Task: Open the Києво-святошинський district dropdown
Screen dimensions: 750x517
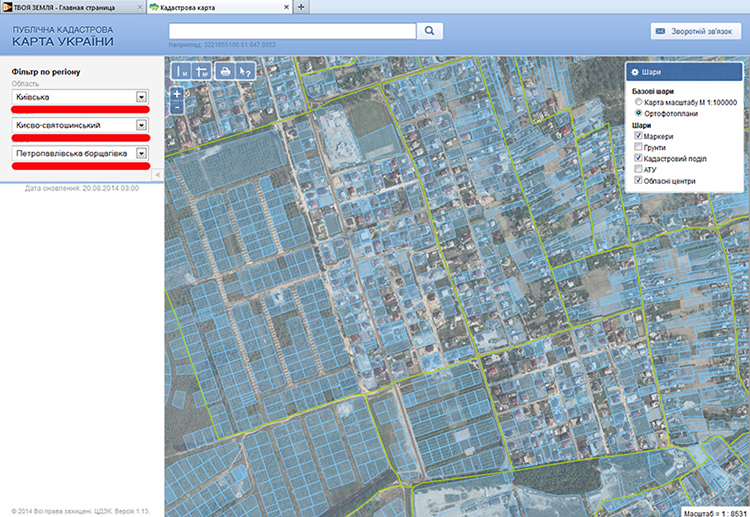Action: click(141, 125)
